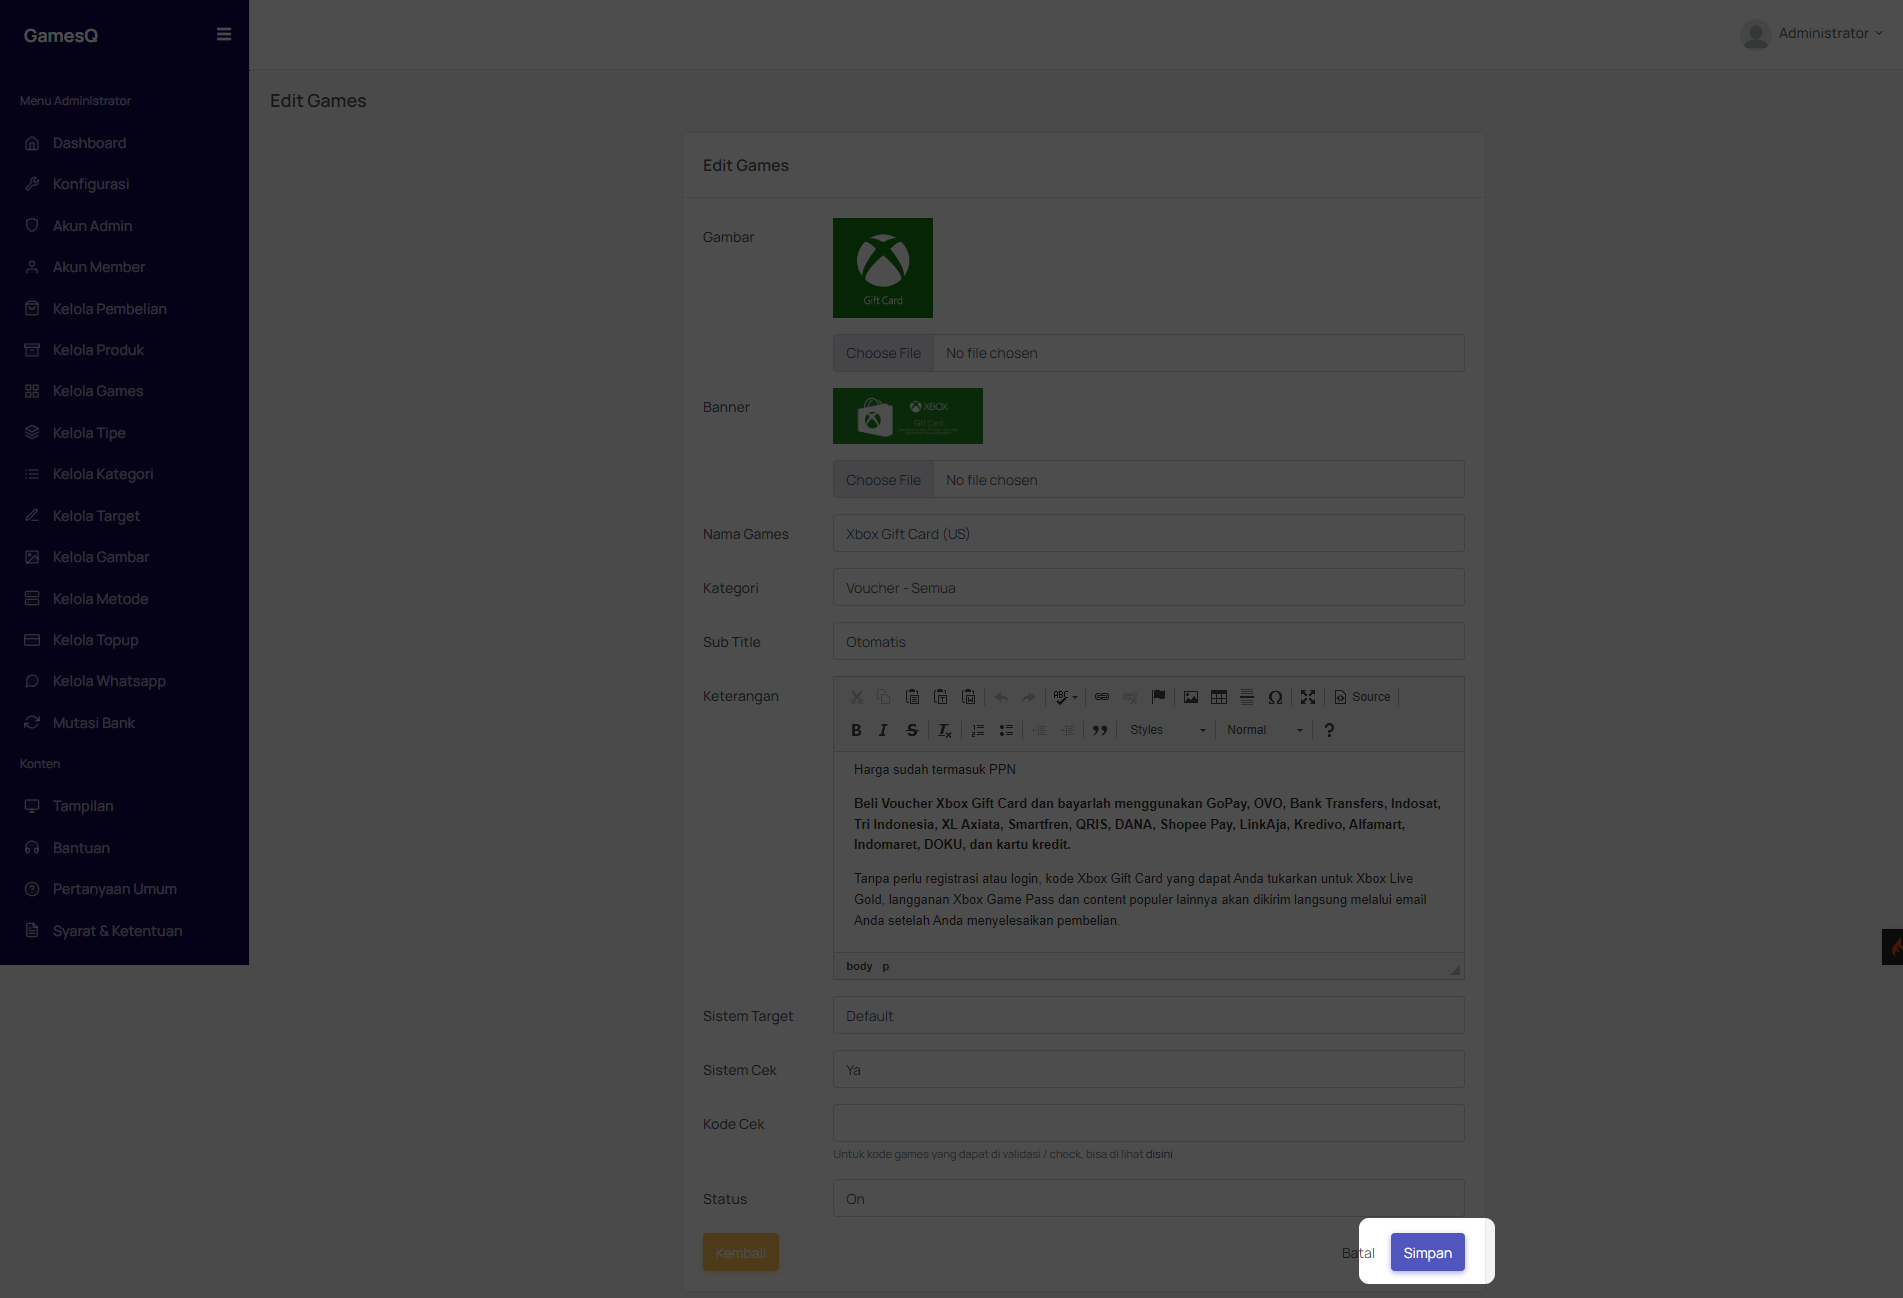Insert an image with the Image icon
This screenshot has height=1298, width=1903.
pyautogui.click(x=1191, y=697)
